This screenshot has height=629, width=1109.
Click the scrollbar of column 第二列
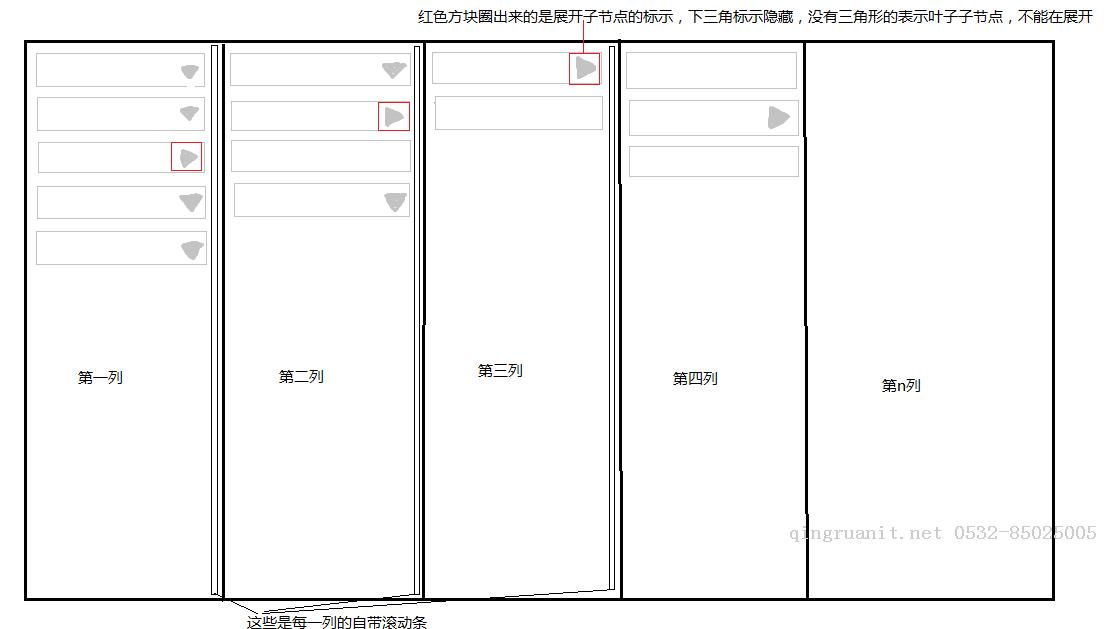coord(417,320)
